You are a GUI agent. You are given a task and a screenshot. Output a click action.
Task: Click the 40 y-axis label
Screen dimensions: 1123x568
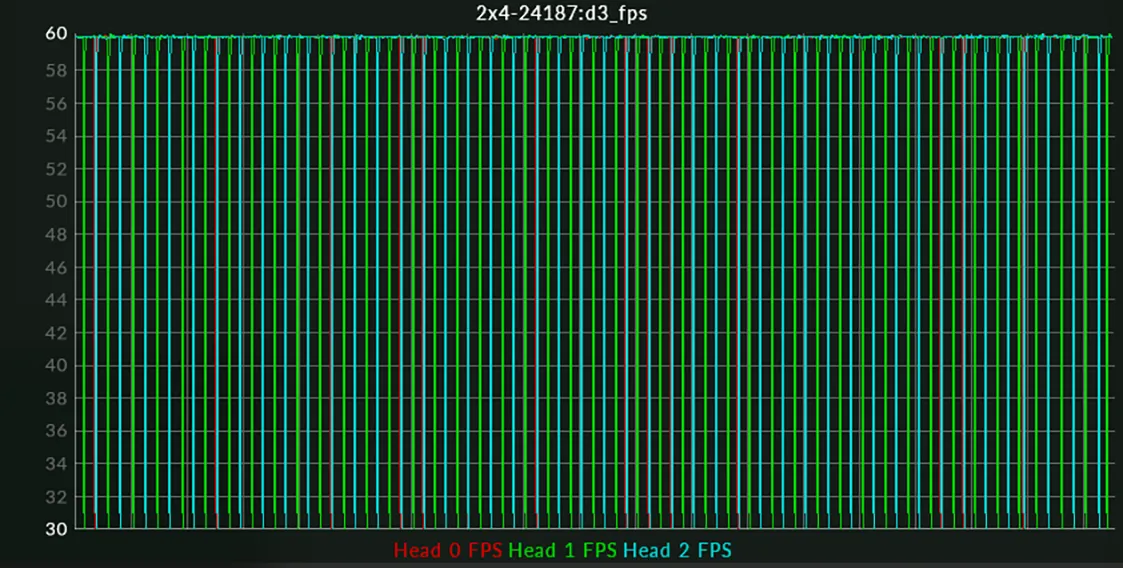[x=57, y=366]
